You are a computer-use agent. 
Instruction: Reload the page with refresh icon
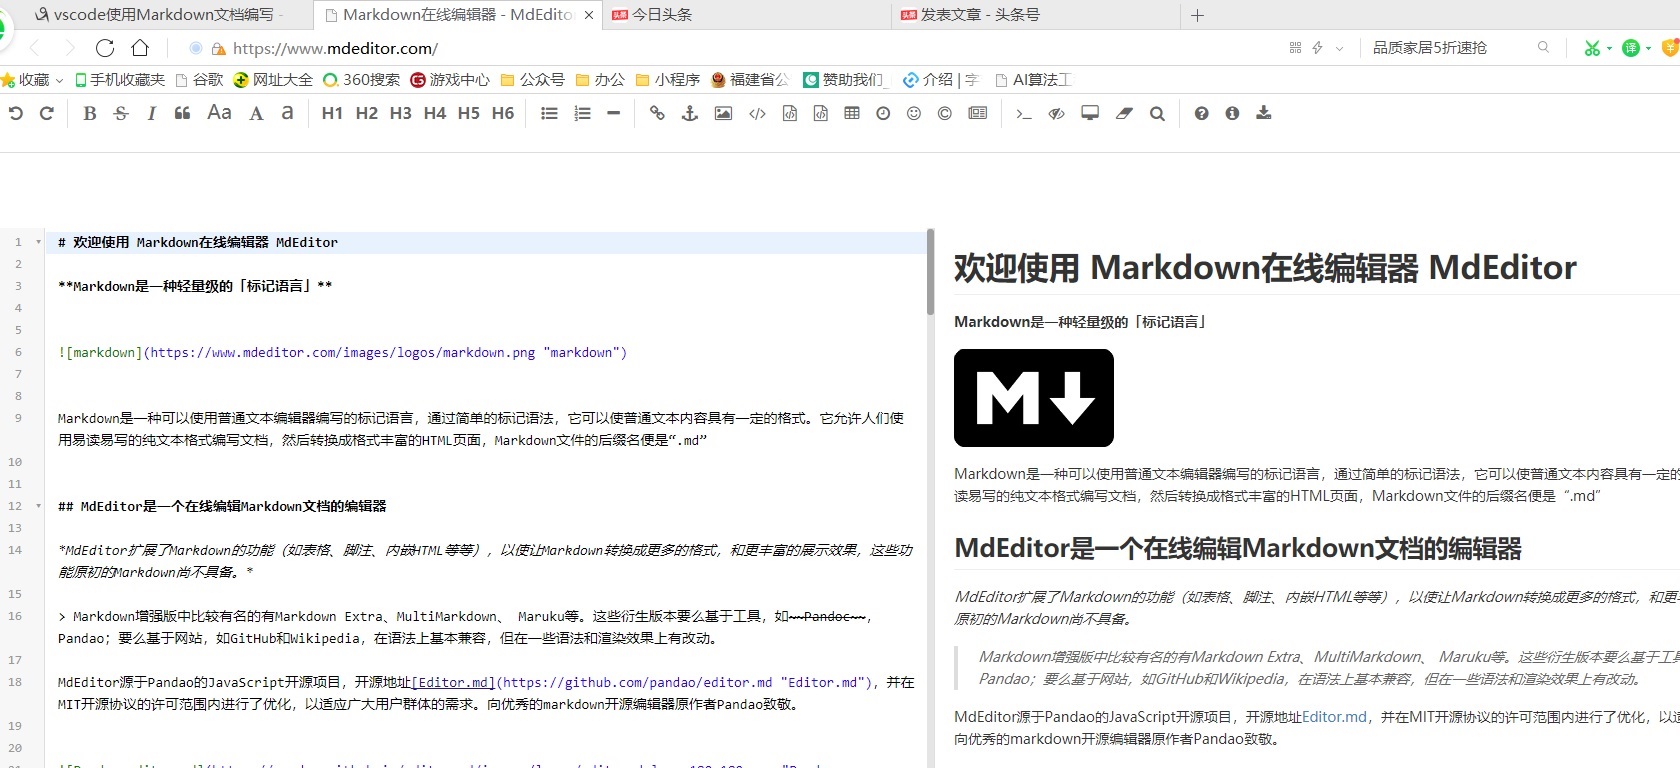coord(105,48)
